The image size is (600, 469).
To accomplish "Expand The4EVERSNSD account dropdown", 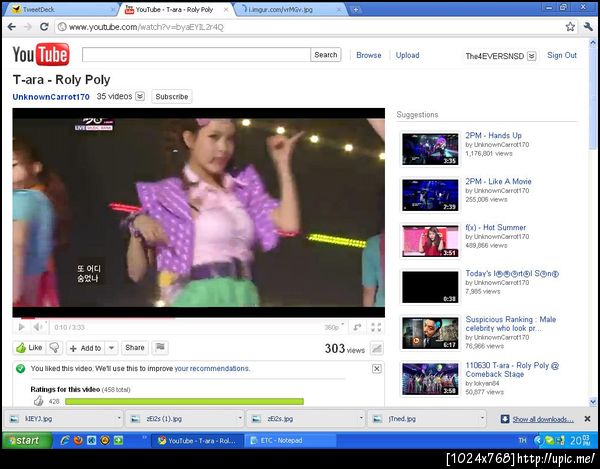I will (x=532, y=56).
